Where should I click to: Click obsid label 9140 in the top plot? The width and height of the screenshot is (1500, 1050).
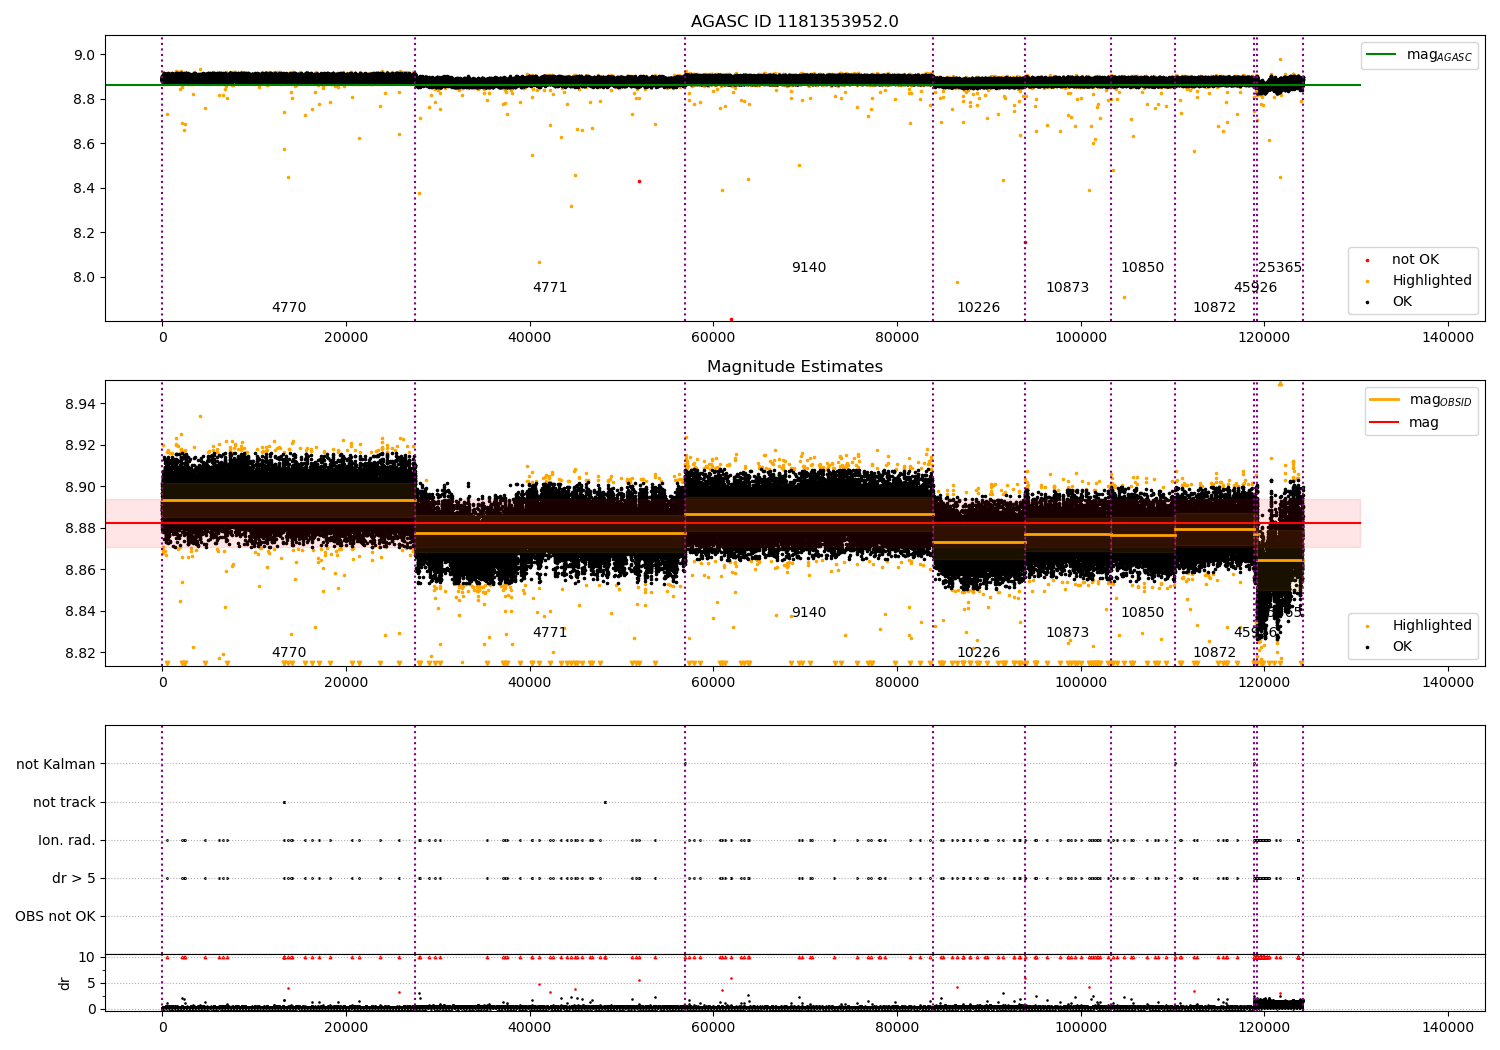pos(809,268)
